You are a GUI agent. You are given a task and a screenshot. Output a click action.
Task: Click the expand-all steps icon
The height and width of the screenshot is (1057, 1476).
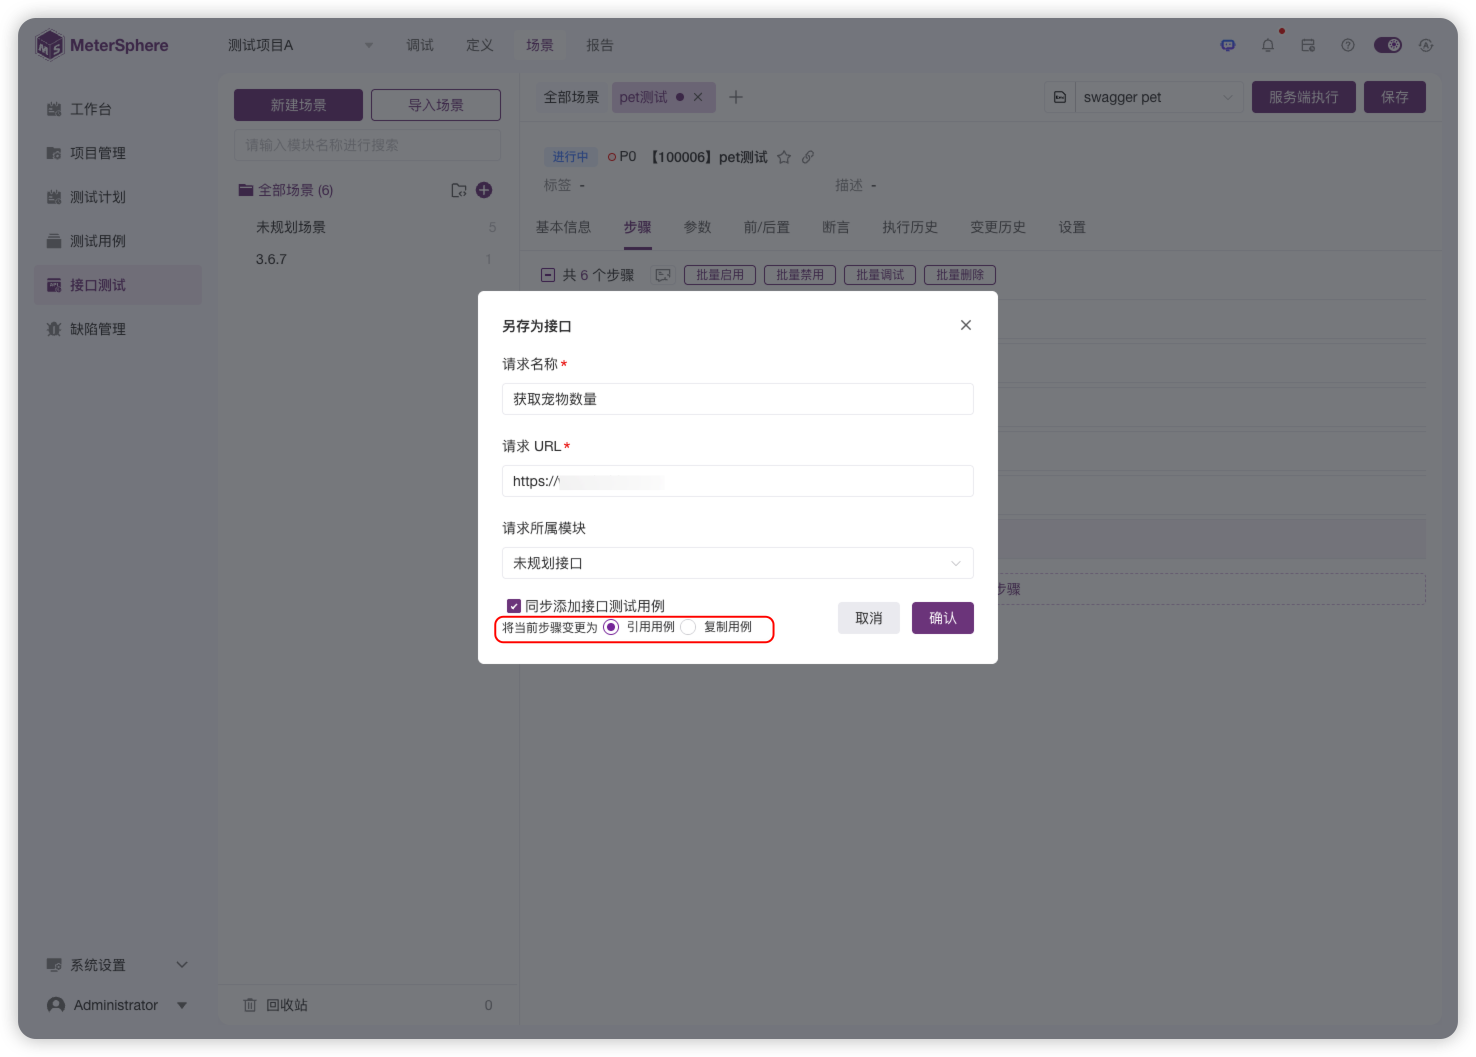click(662, 275)
